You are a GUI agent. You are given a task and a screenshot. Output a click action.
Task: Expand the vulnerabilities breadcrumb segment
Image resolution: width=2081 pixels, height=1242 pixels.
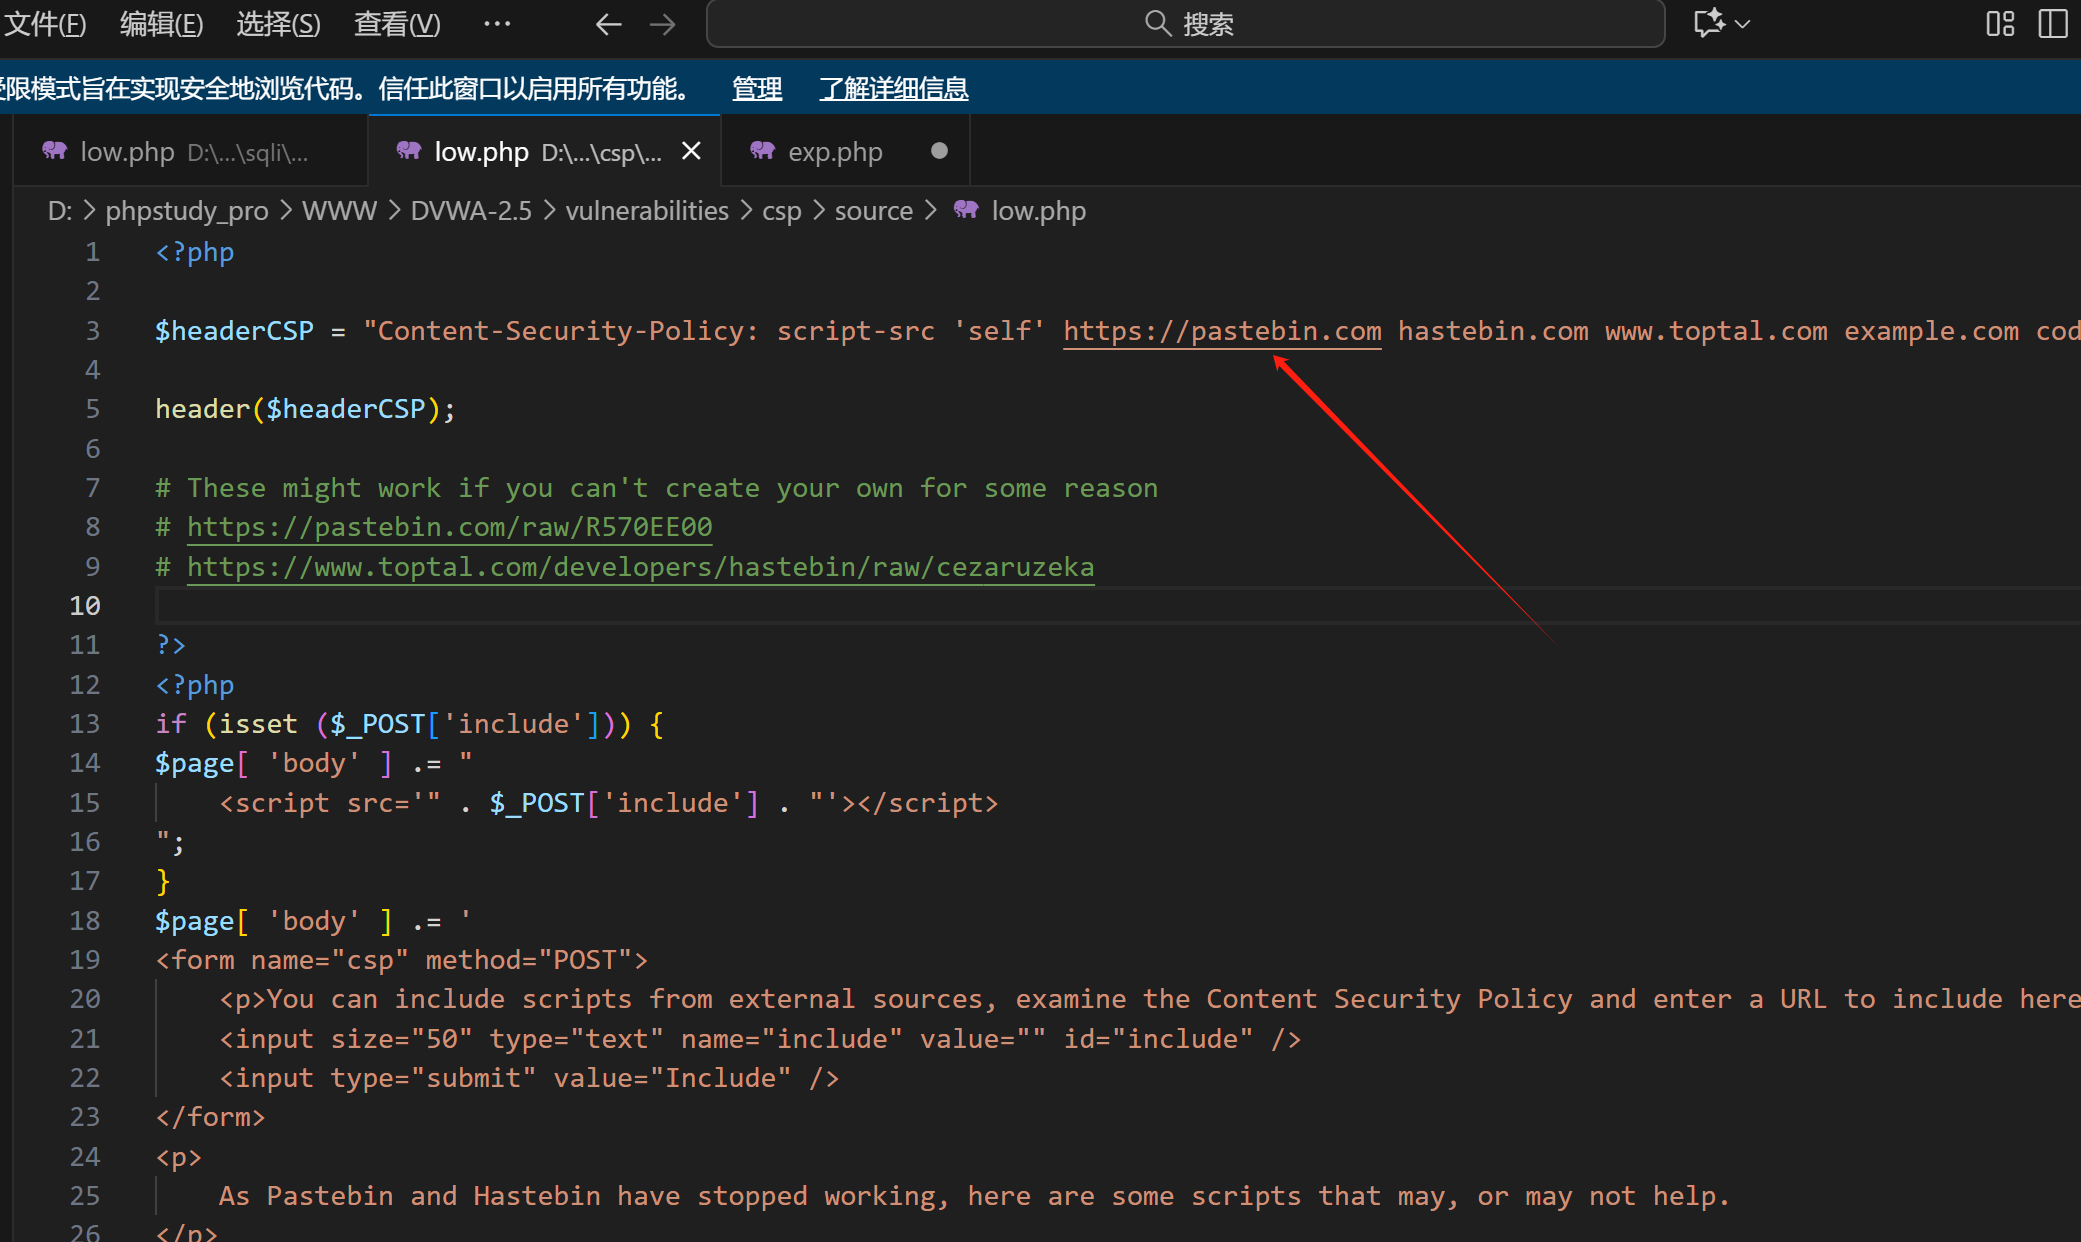[x=647, y=210]
